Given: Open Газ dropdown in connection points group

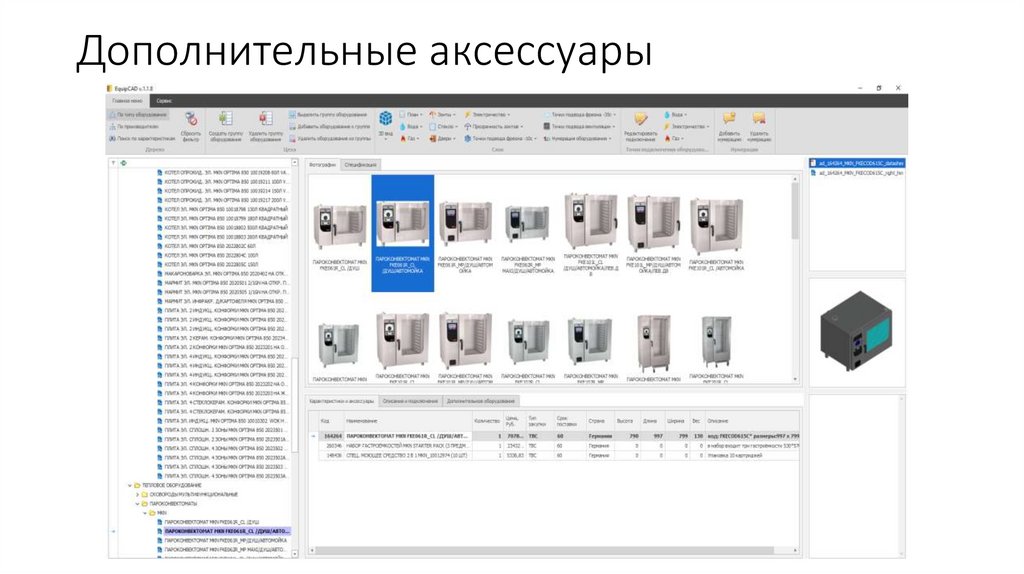Looking at the screenshot, I should tap(674, 138).
